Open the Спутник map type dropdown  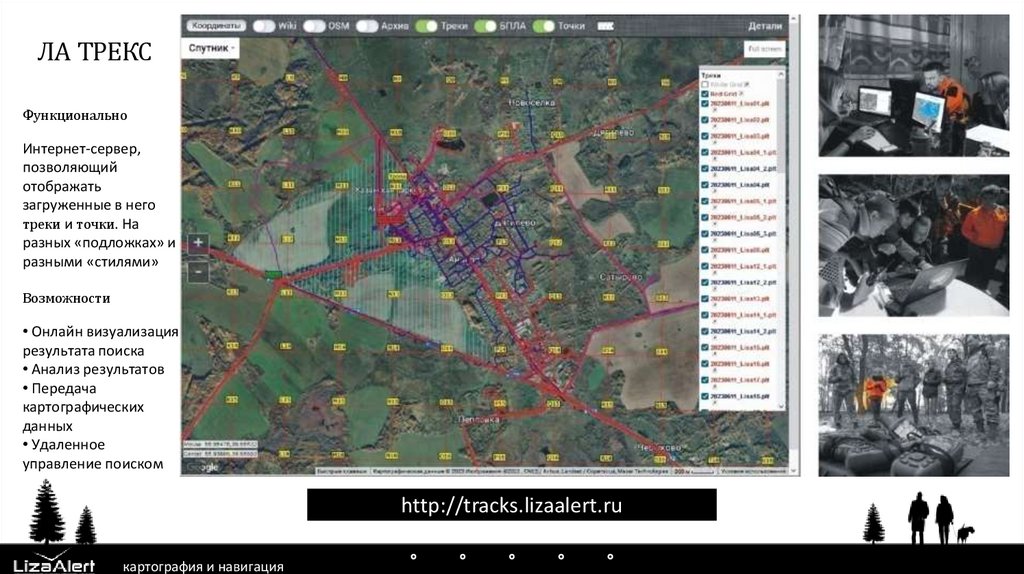pos(210,48)
